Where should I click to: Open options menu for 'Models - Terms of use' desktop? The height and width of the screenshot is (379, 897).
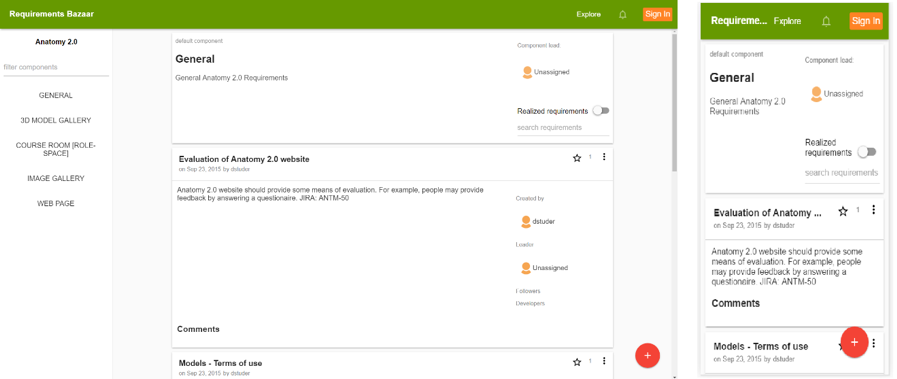[604, 361]
